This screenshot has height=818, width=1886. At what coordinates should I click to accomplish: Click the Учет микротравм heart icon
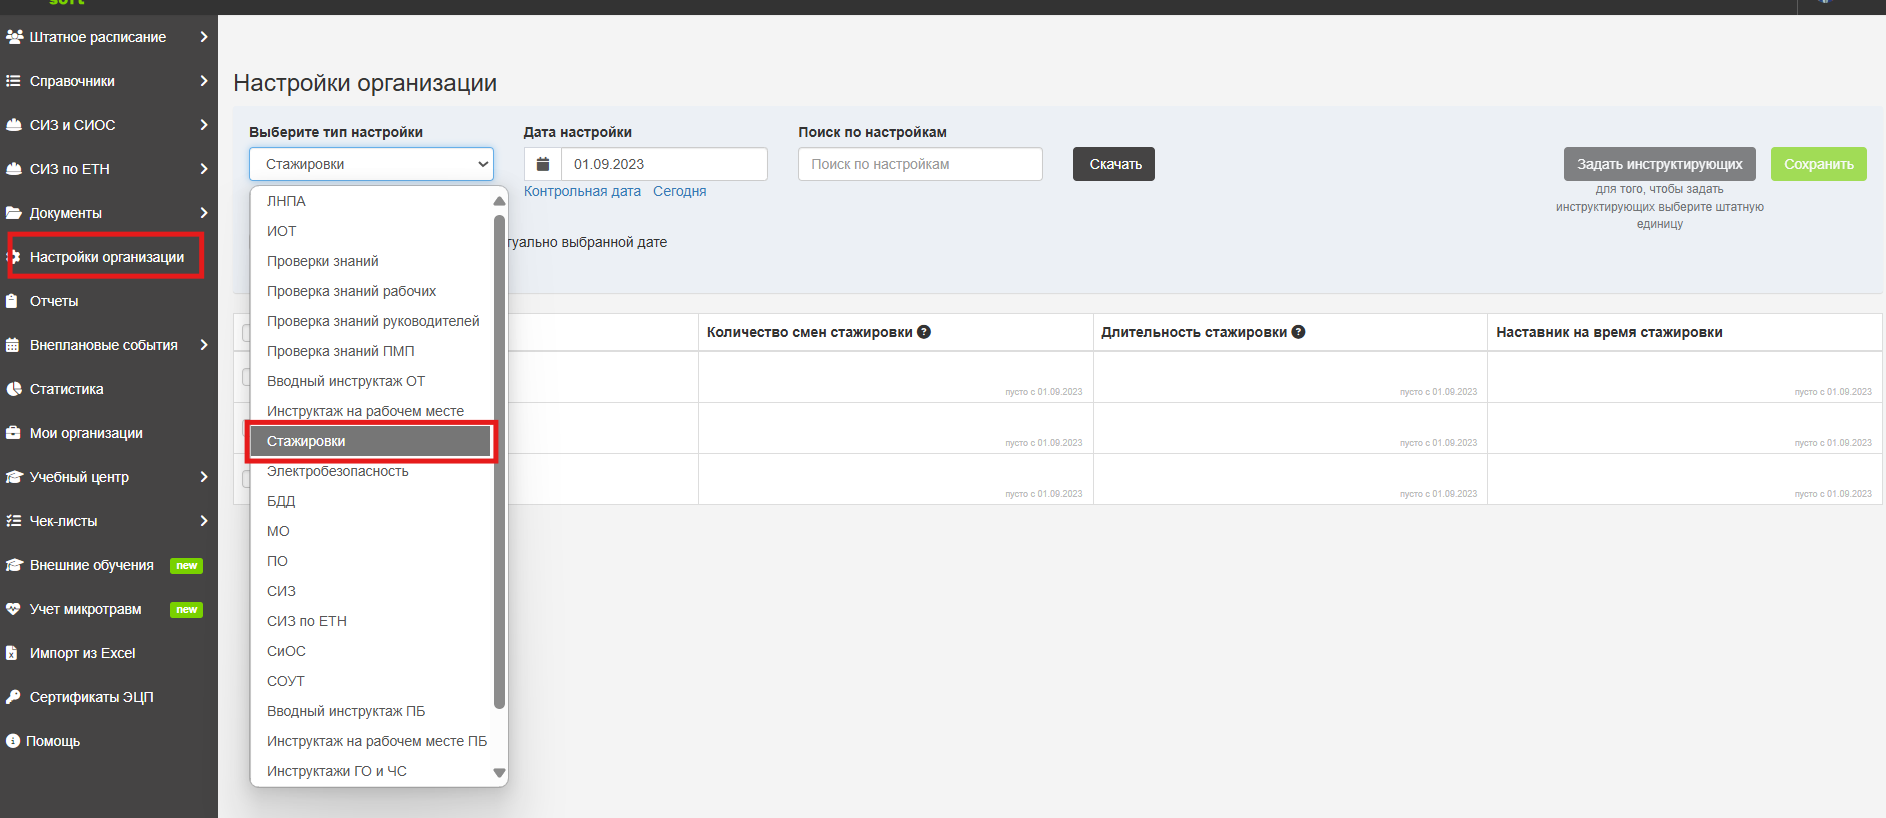(x=14, y=609)
